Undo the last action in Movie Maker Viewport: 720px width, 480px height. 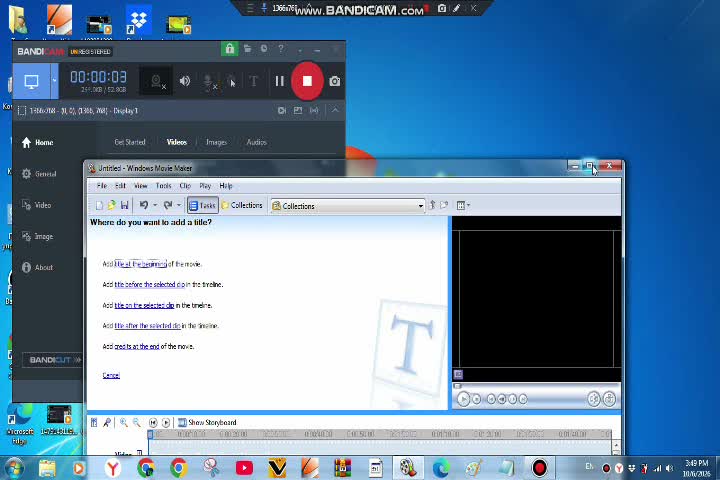tap(144, 205)
